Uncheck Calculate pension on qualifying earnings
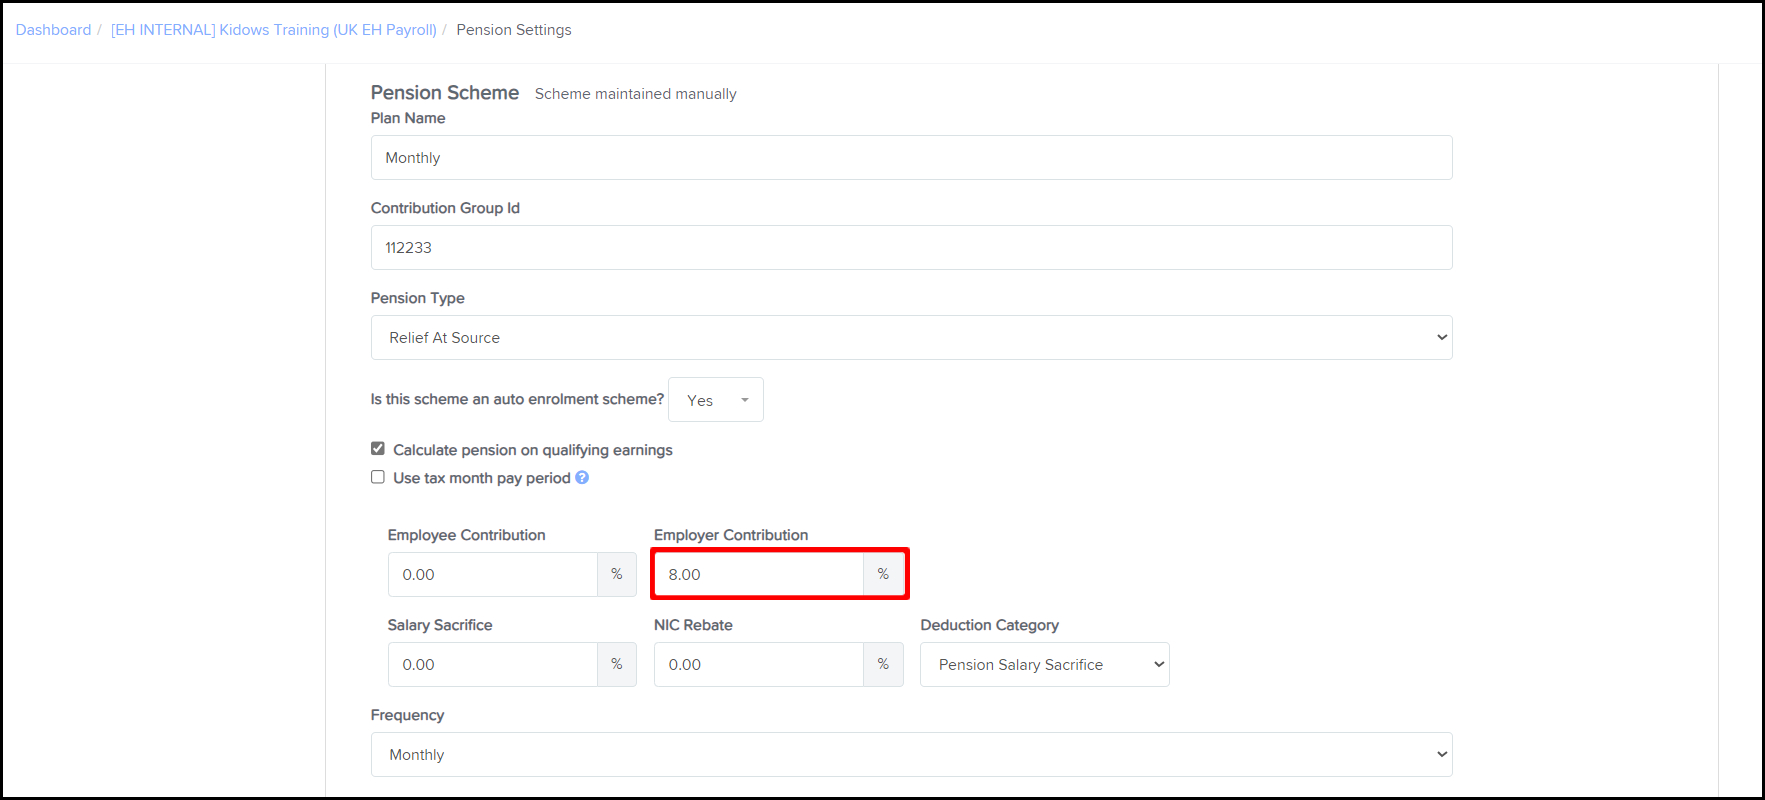The height and width of the screenshot is (800, 1765). (378, 449)
